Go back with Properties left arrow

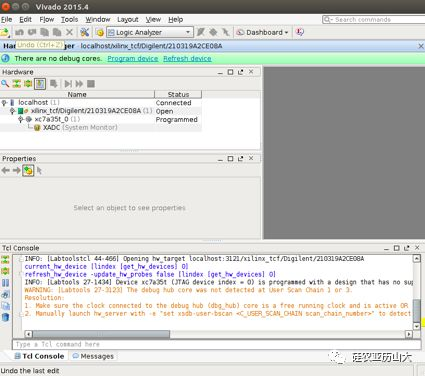[x=5, y=171]
